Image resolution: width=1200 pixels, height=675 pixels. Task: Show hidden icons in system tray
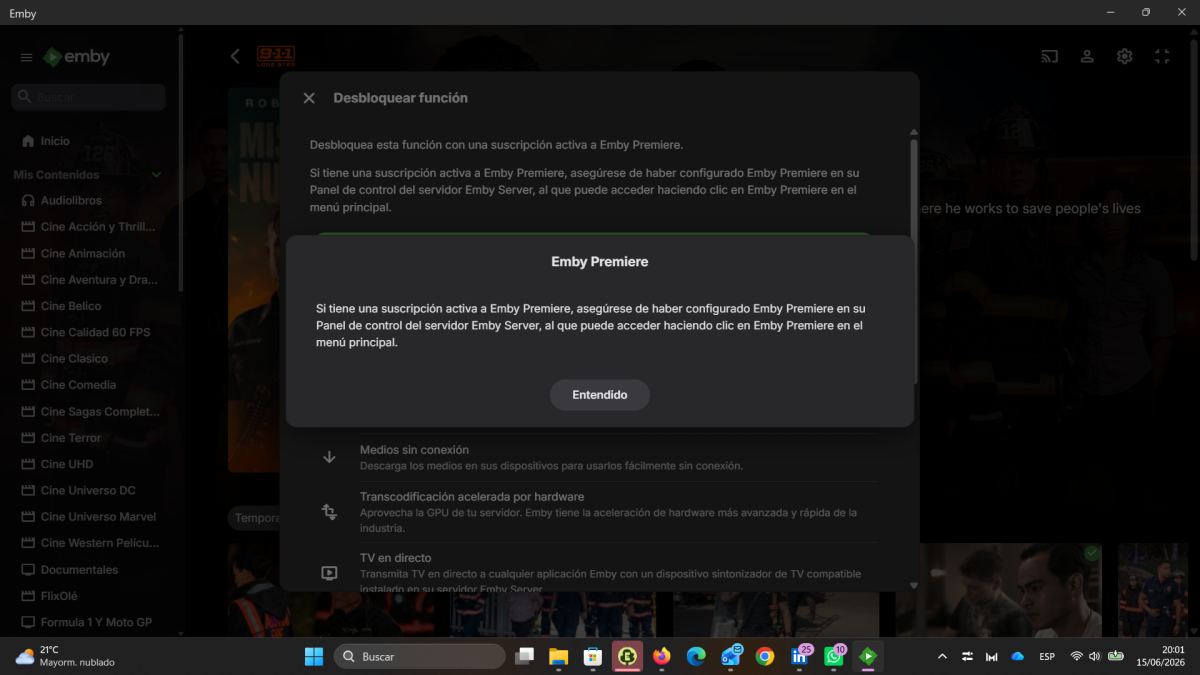942,657
